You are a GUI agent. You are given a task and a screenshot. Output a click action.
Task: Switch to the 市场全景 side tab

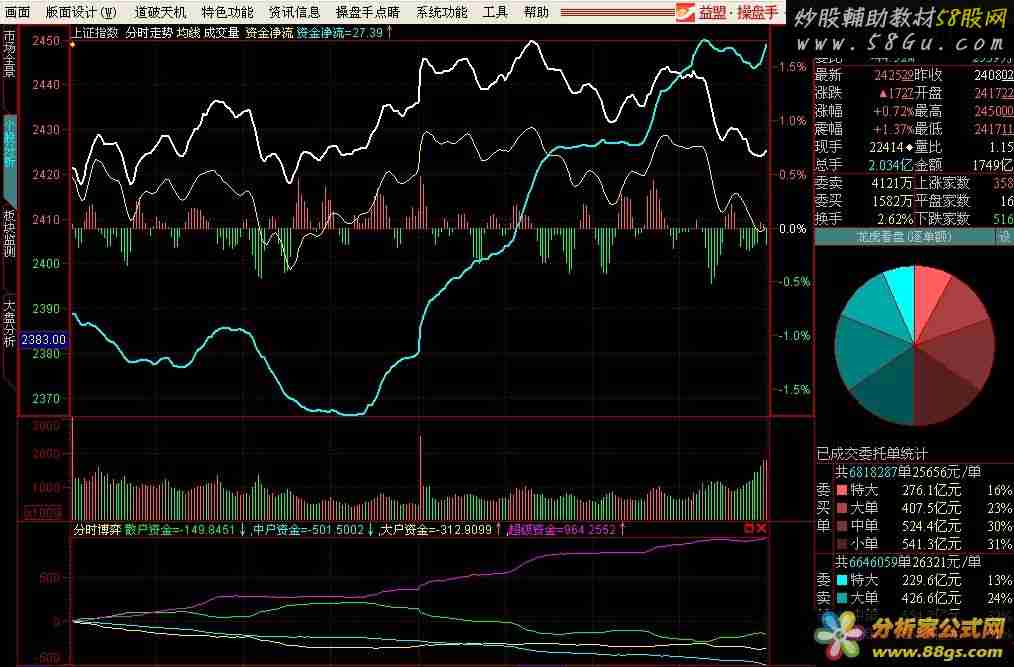point(8,55)
